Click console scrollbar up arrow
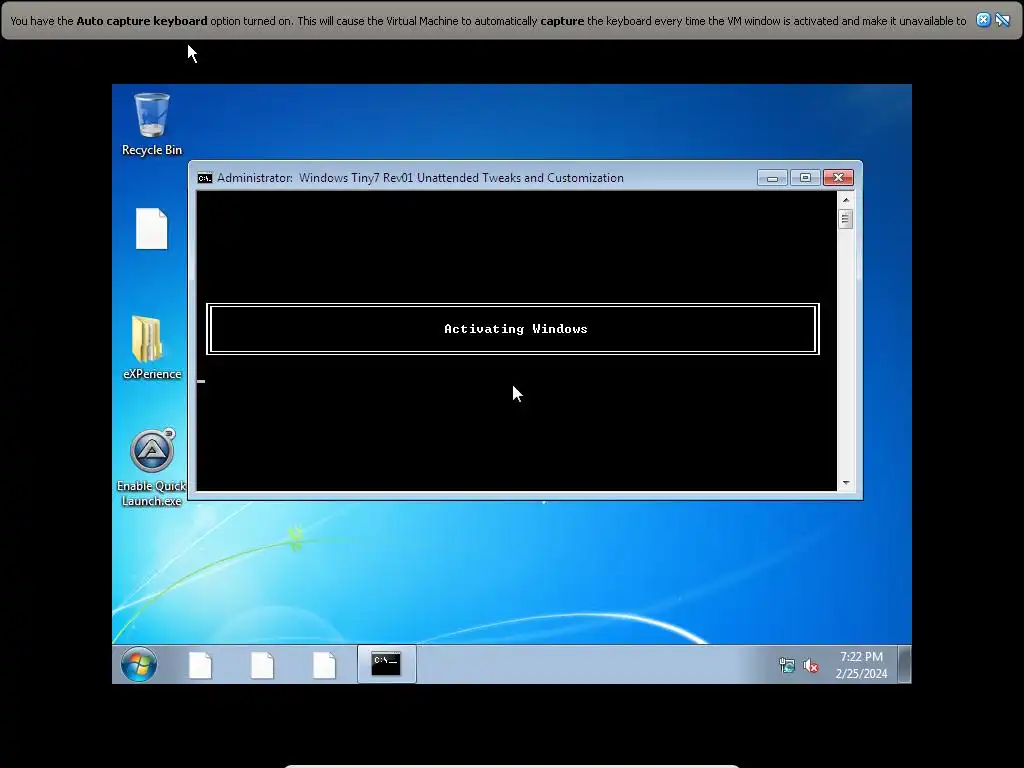1024x768 pixels. pyautogui.click(x=846, y=200)
